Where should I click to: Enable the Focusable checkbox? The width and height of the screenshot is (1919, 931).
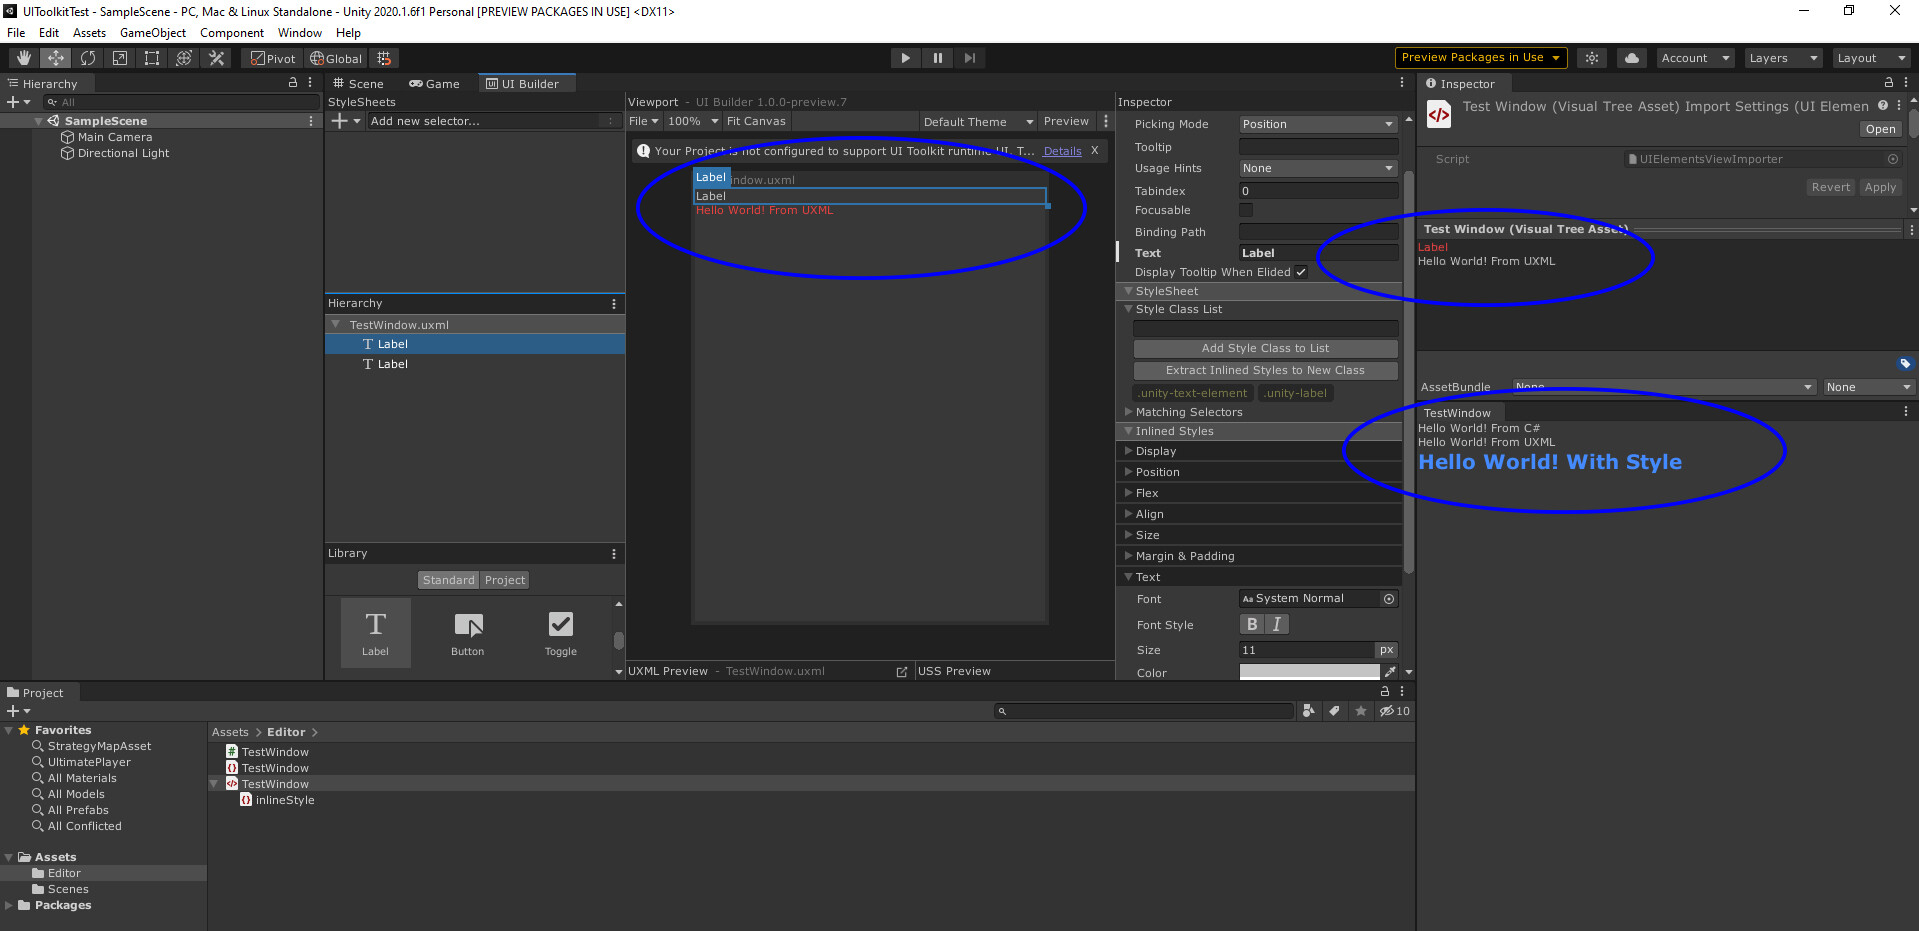tap(1245, 210)
